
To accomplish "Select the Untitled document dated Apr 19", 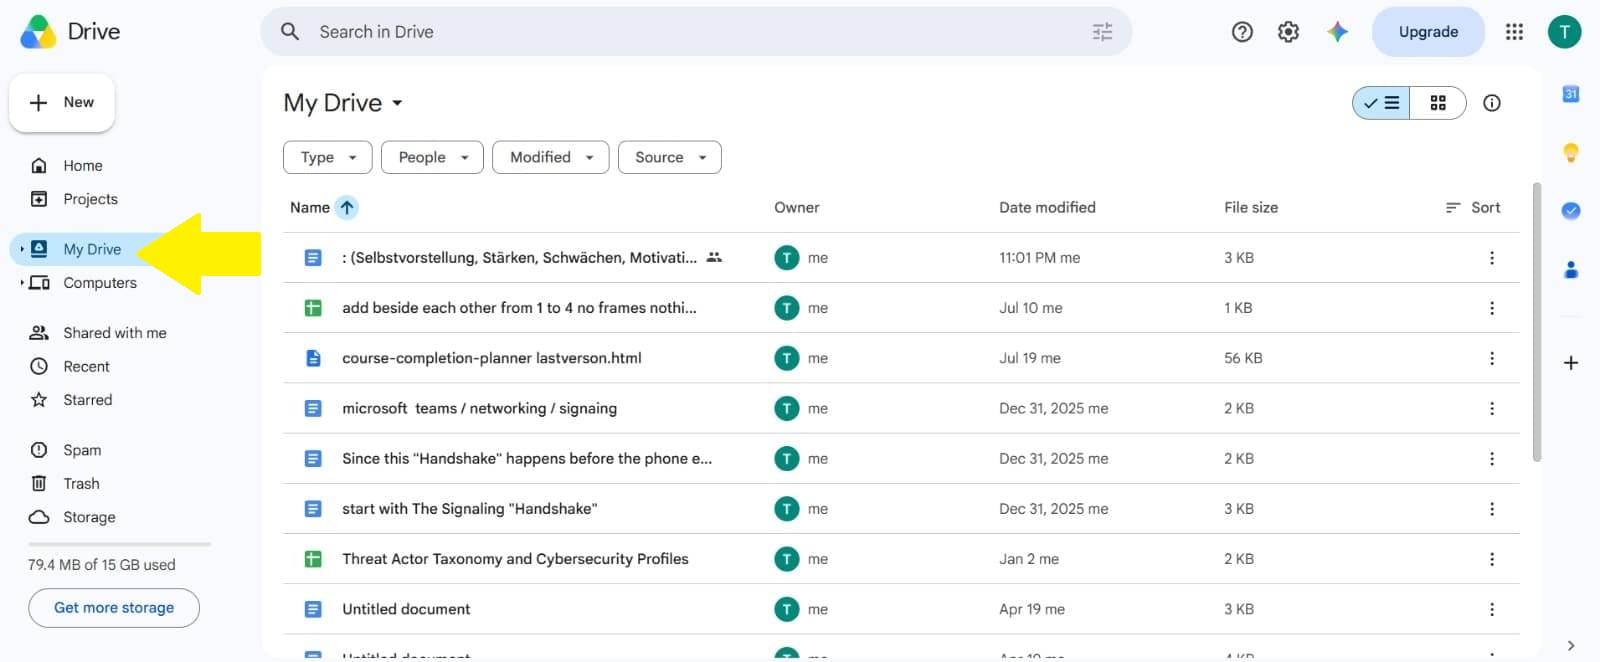I will 901,609.
